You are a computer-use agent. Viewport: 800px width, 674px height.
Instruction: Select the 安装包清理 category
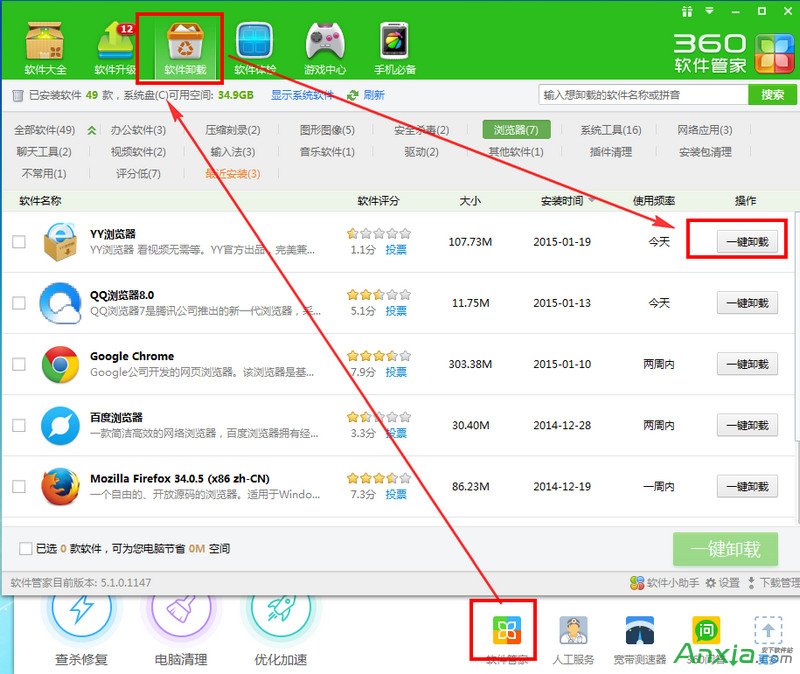pos(705,152)
